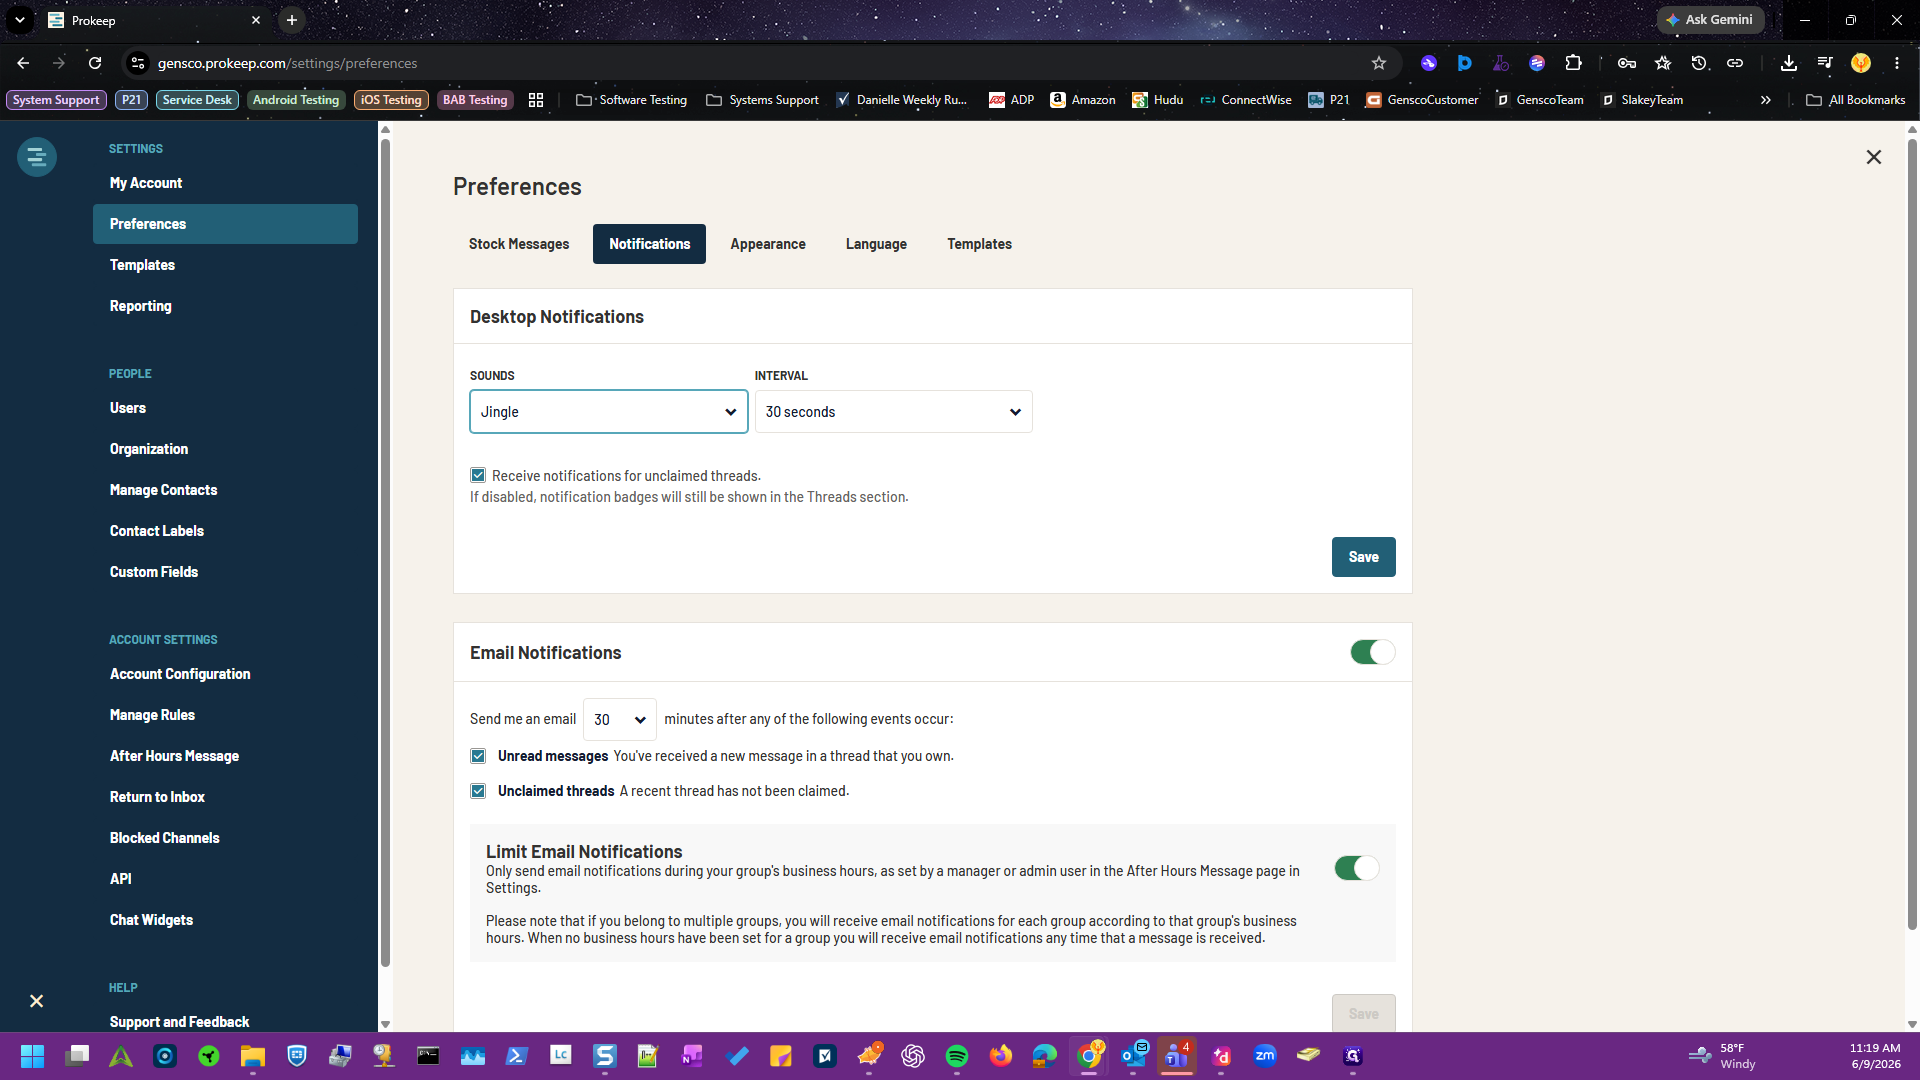Open Zoom from the taskbar
This screenshot has height=1080, width=1920.
tap(1265, 1056)
